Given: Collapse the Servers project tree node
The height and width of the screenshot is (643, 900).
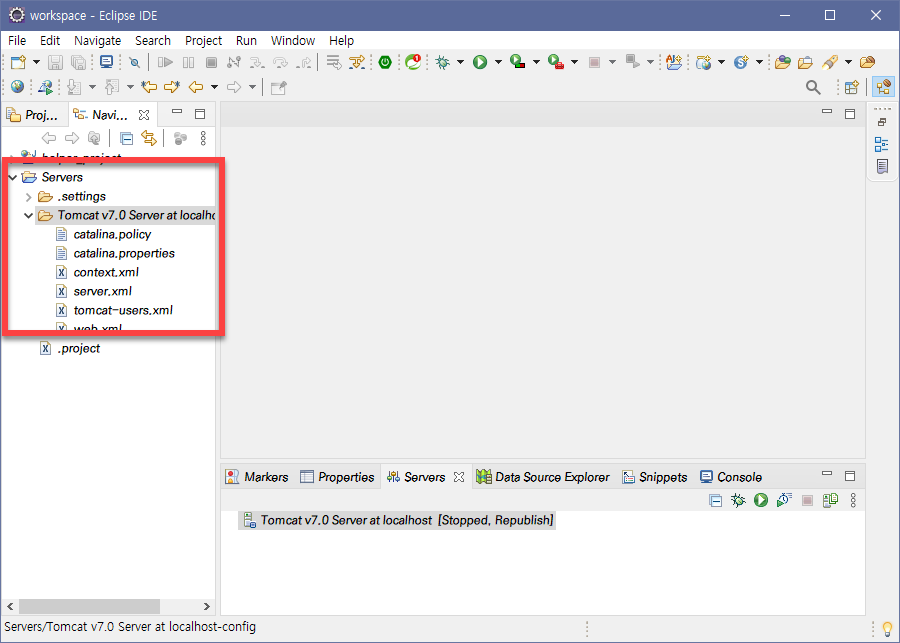Looking at the screenshot, I should [x=13, y=177].
